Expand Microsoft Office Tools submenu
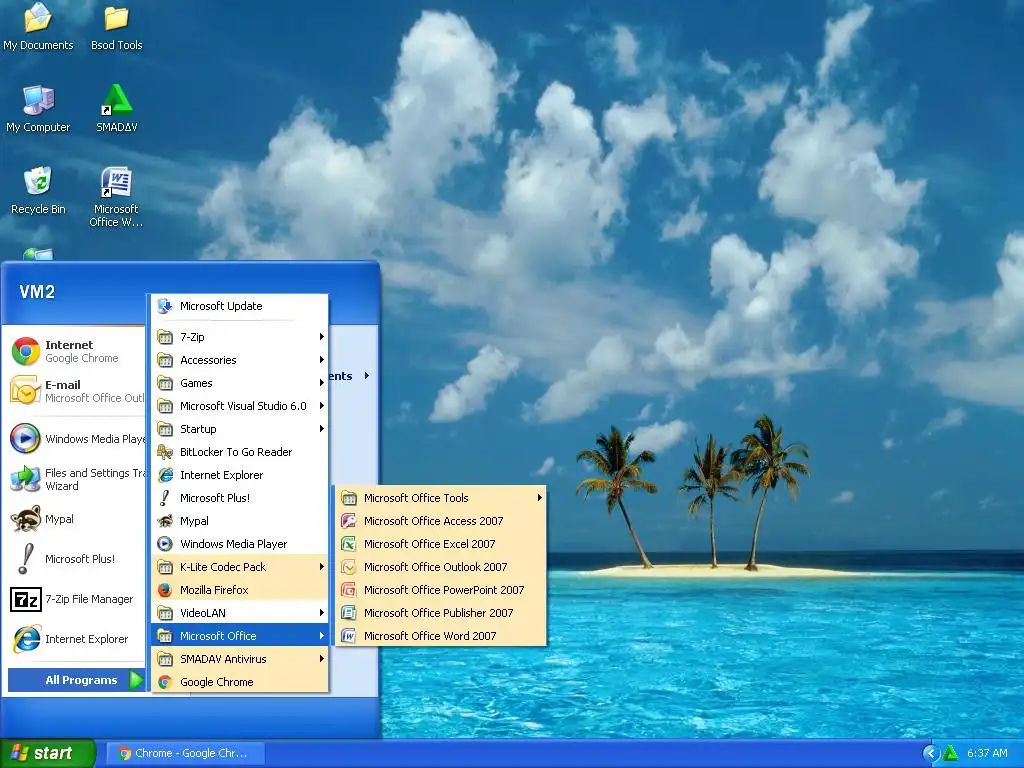The height and width of the screenshot is (768, 1024). (441, 498)
